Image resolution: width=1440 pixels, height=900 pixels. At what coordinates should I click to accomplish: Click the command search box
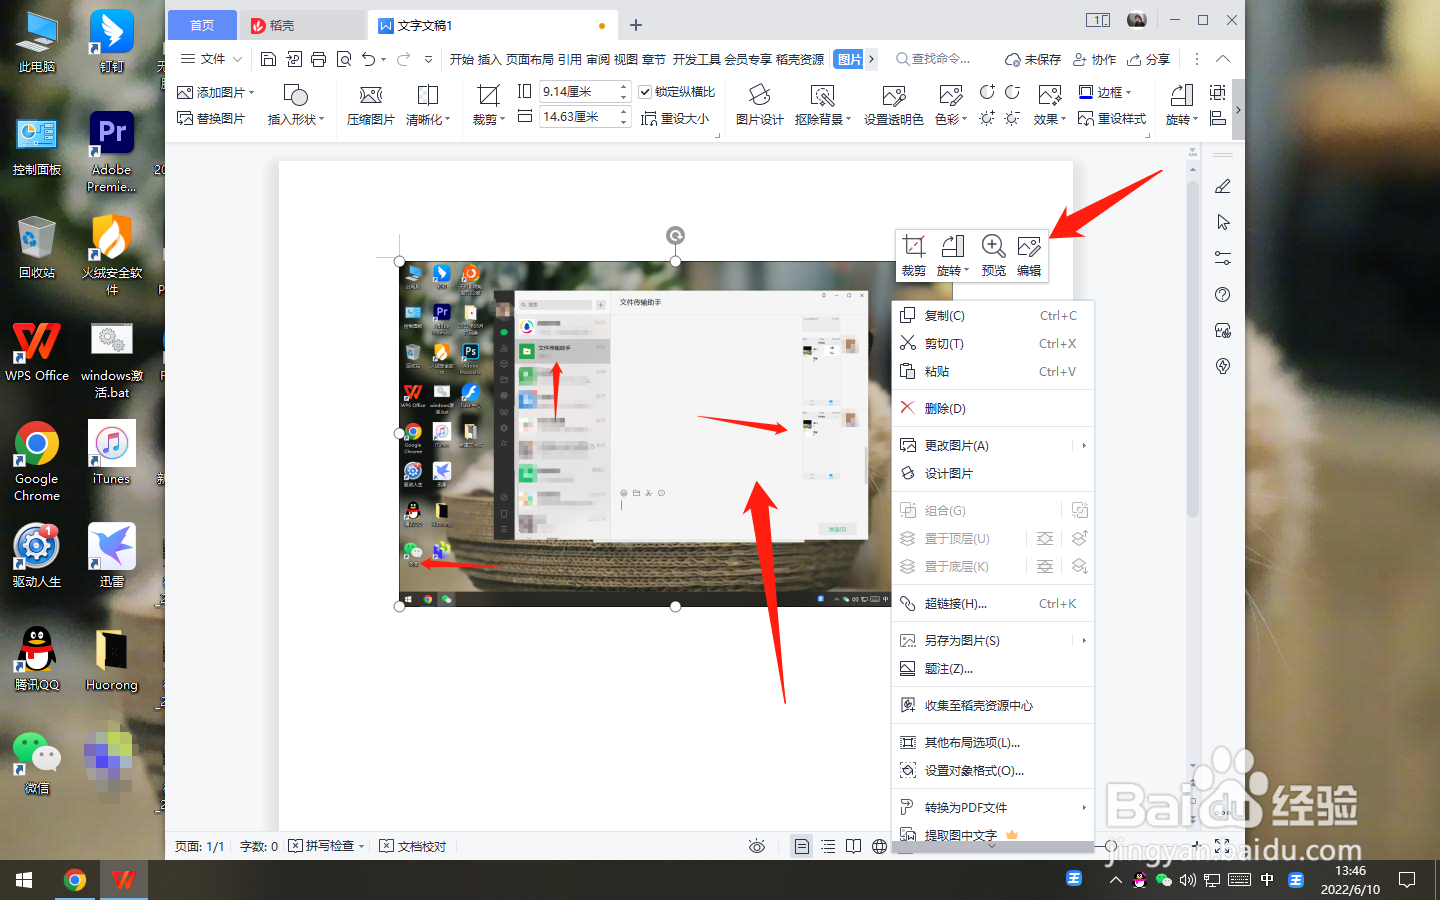(x=933, y=59)
